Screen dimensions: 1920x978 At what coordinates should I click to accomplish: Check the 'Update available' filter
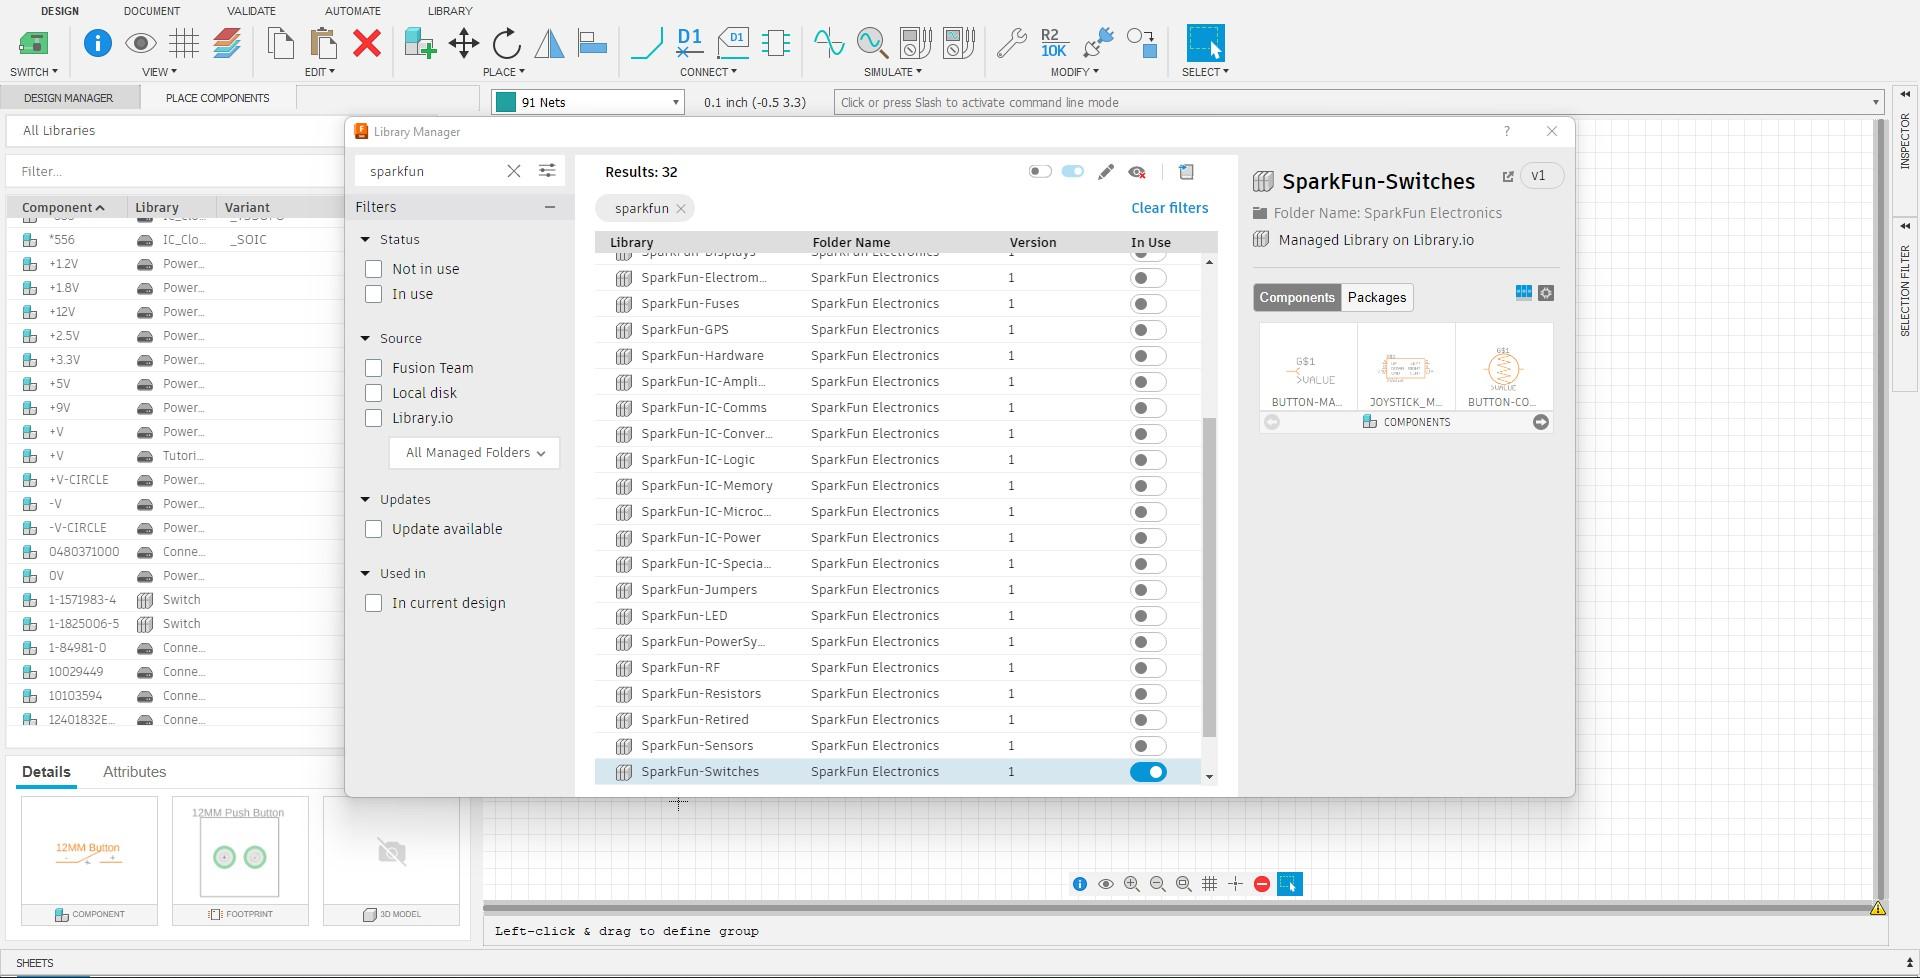(374, 529)
